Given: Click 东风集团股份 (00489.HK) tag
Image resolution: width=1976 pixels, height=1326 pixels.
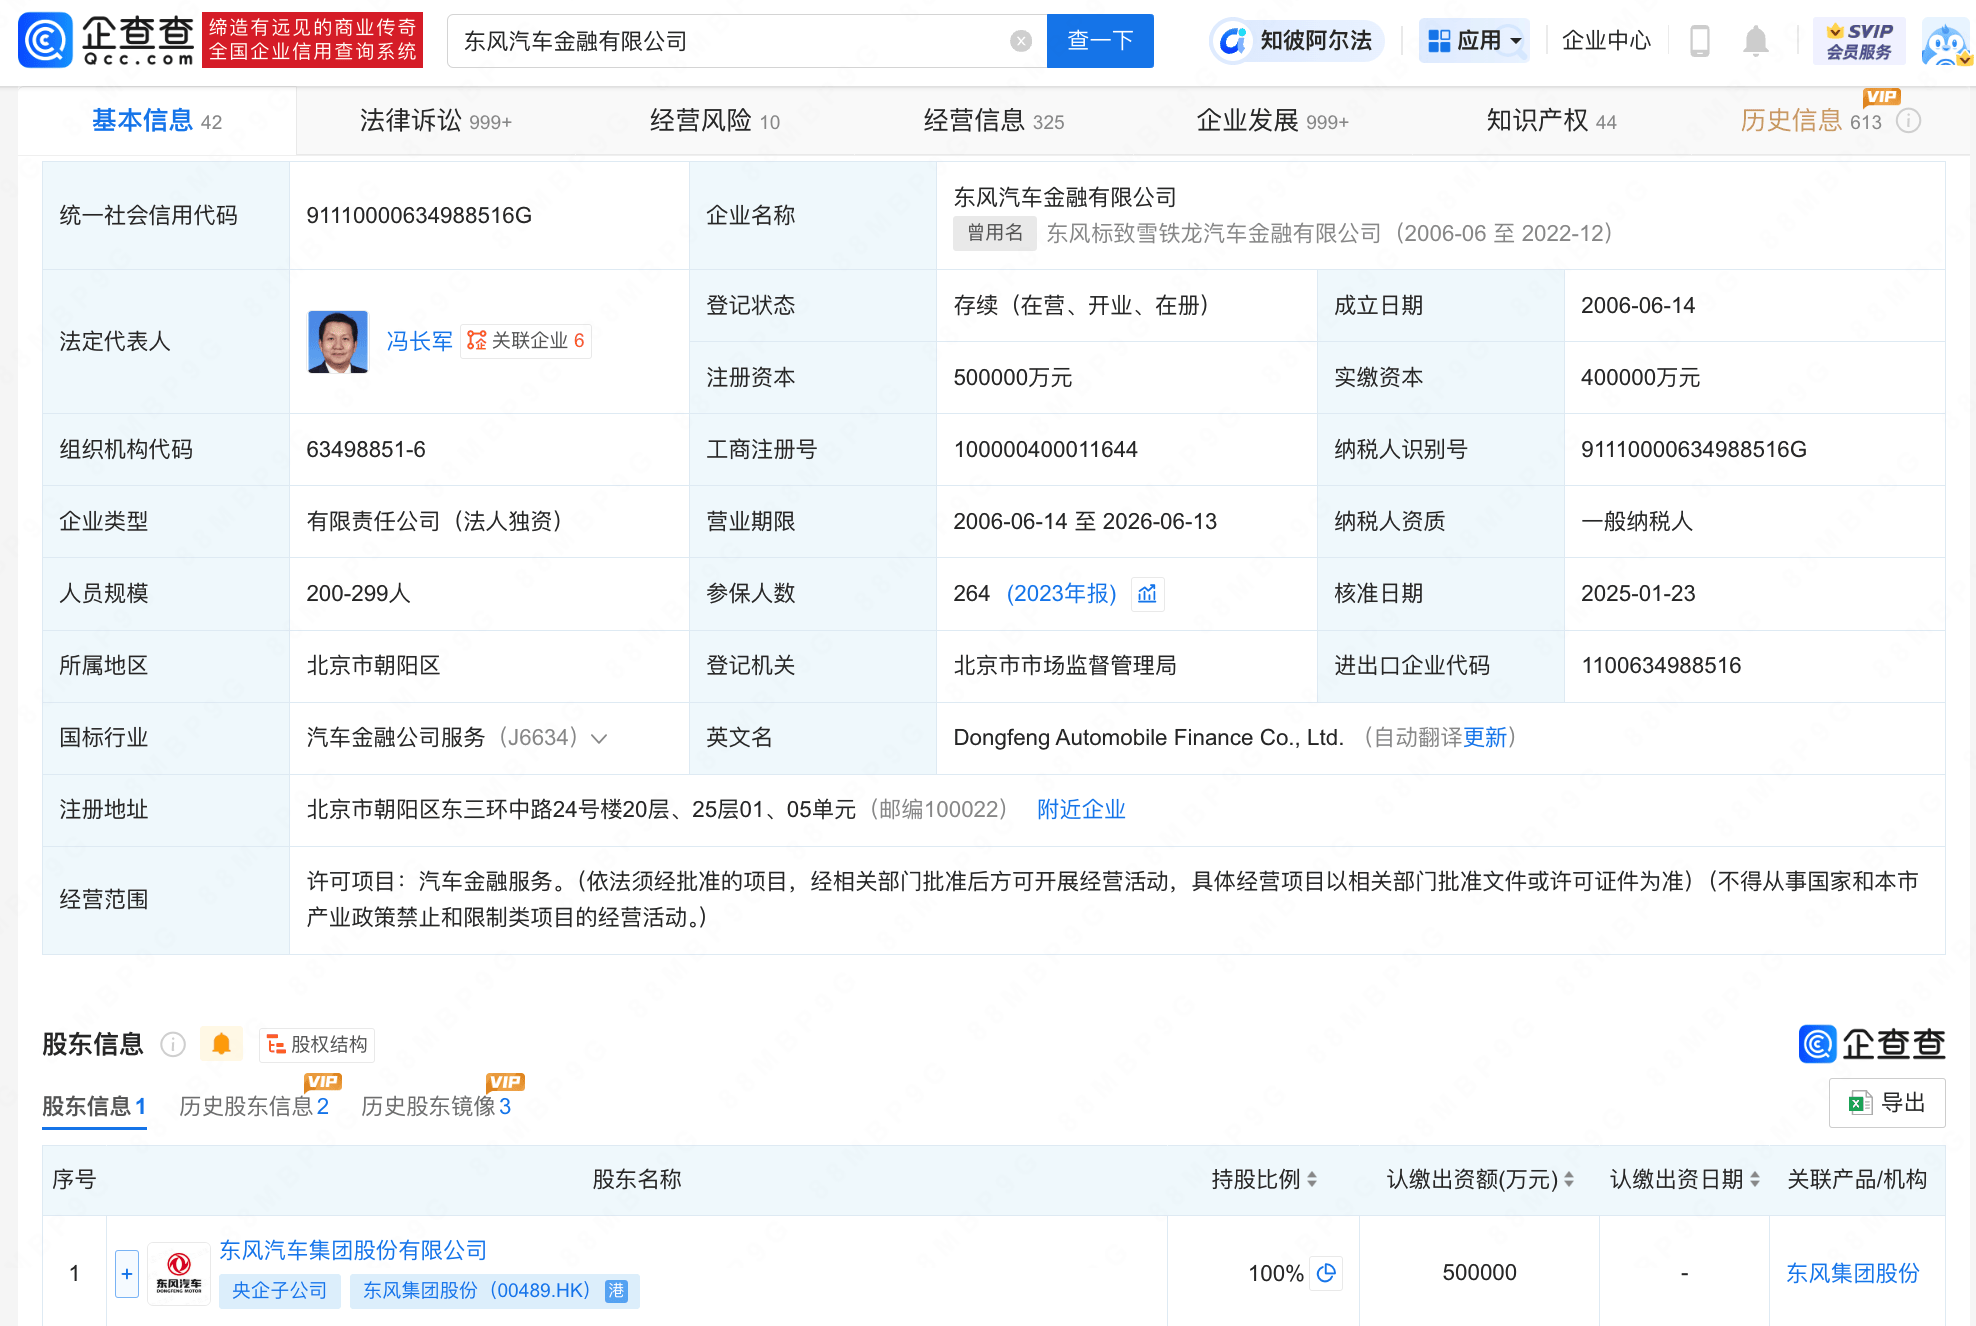Looking at the screenshot, I should (494, 1291).
